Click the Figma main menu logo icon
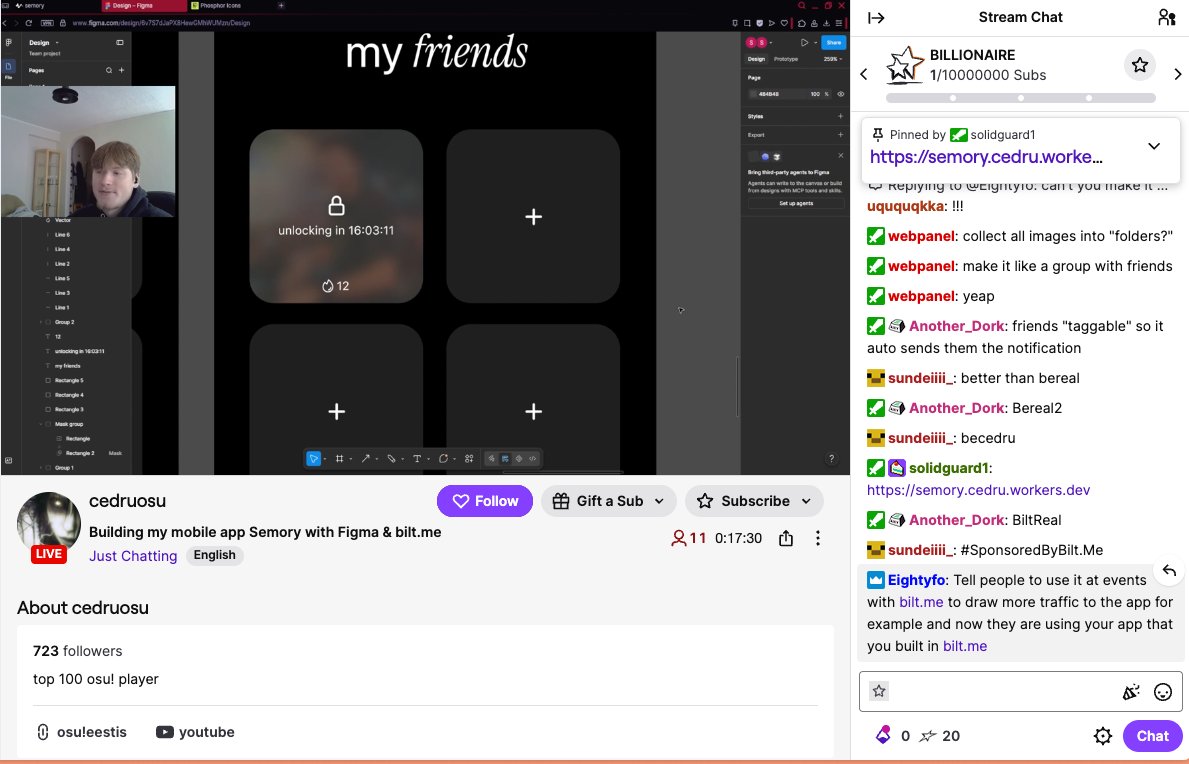This screenshot has height=764, width=1189. pyautogui.click(x=9, y=42)
